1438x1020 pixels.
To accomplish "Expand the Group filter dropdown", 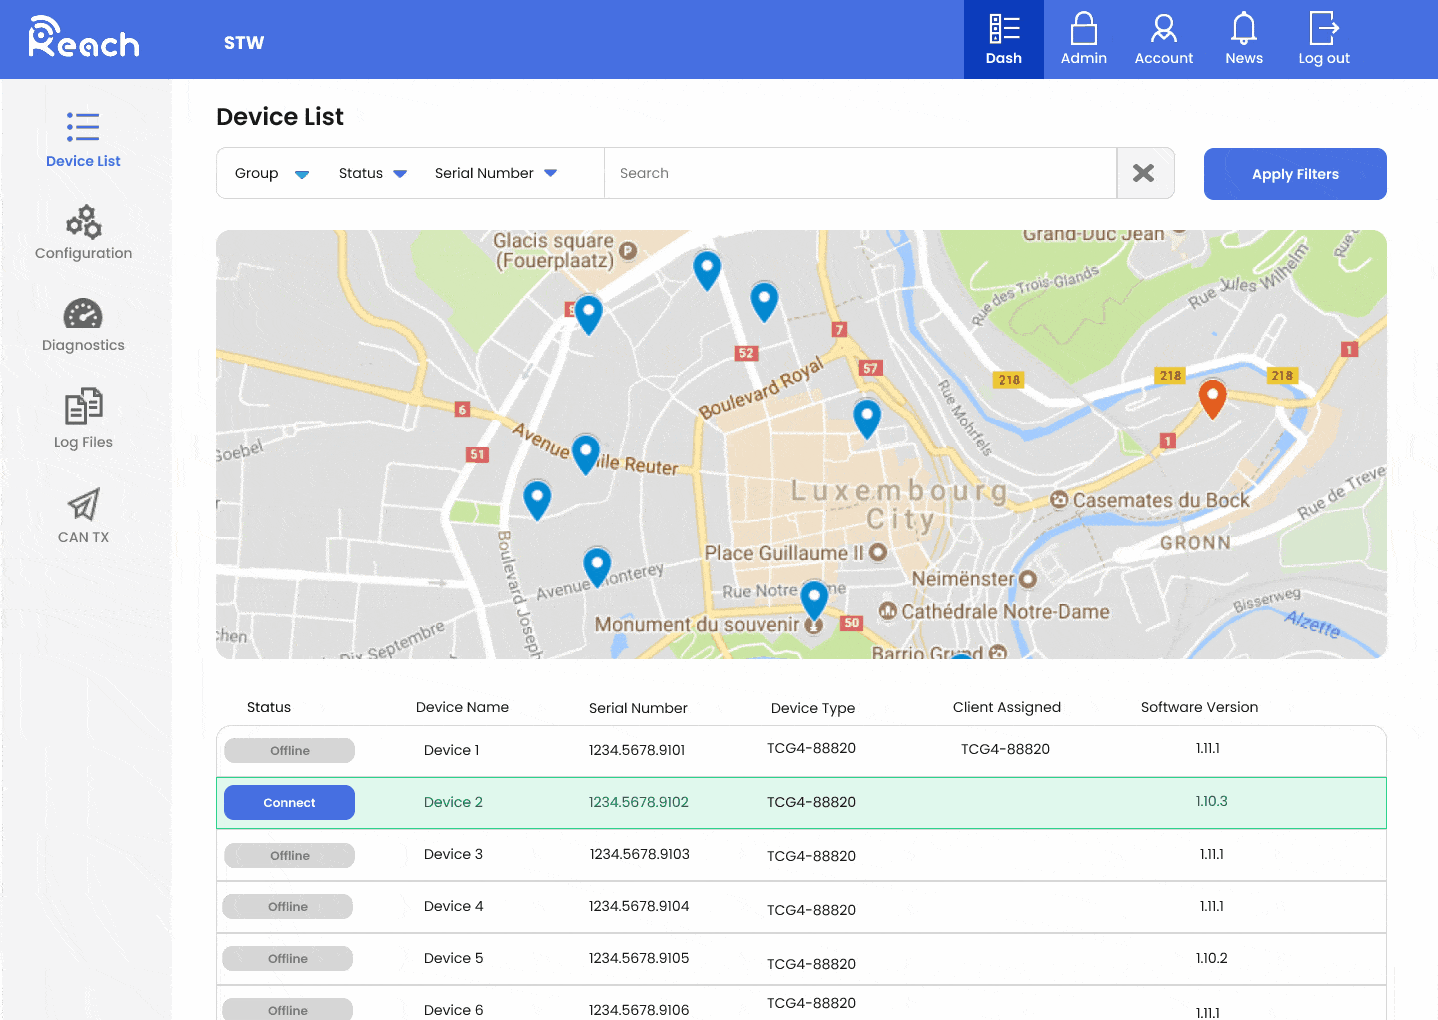I will point(269,173).
